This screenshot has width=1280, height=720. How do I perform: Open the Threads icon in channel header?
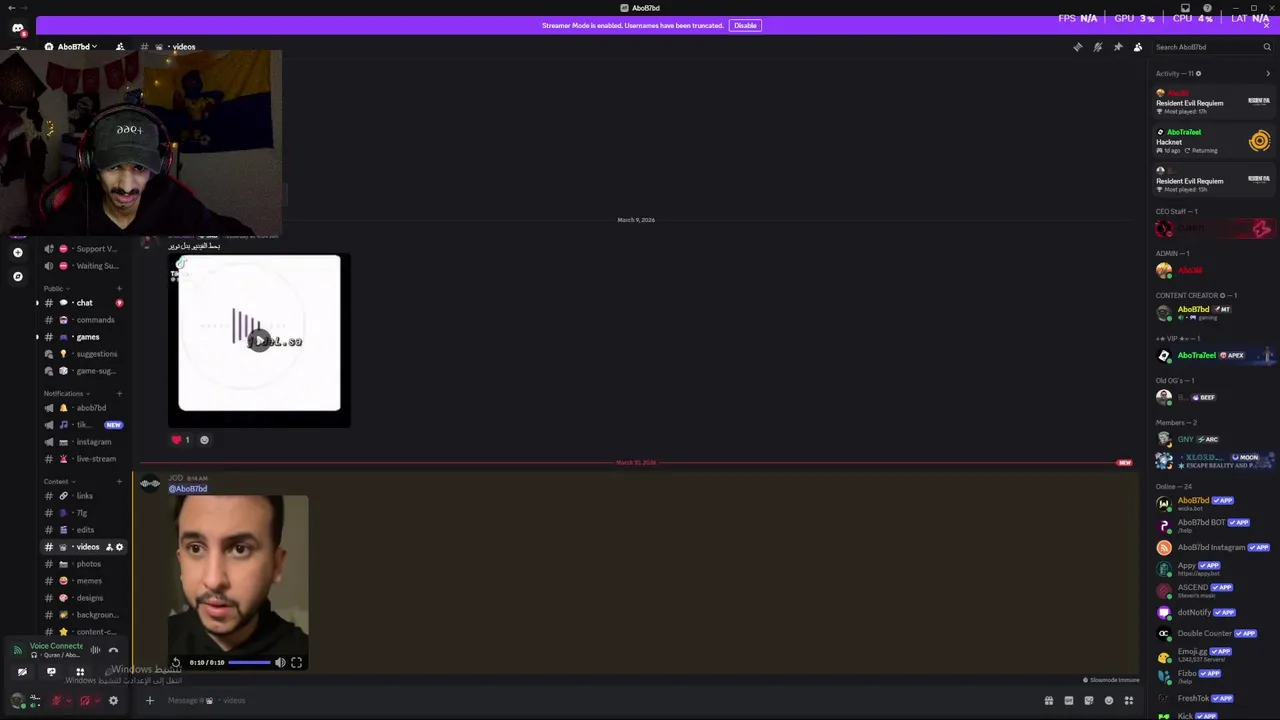[1078, 47]
